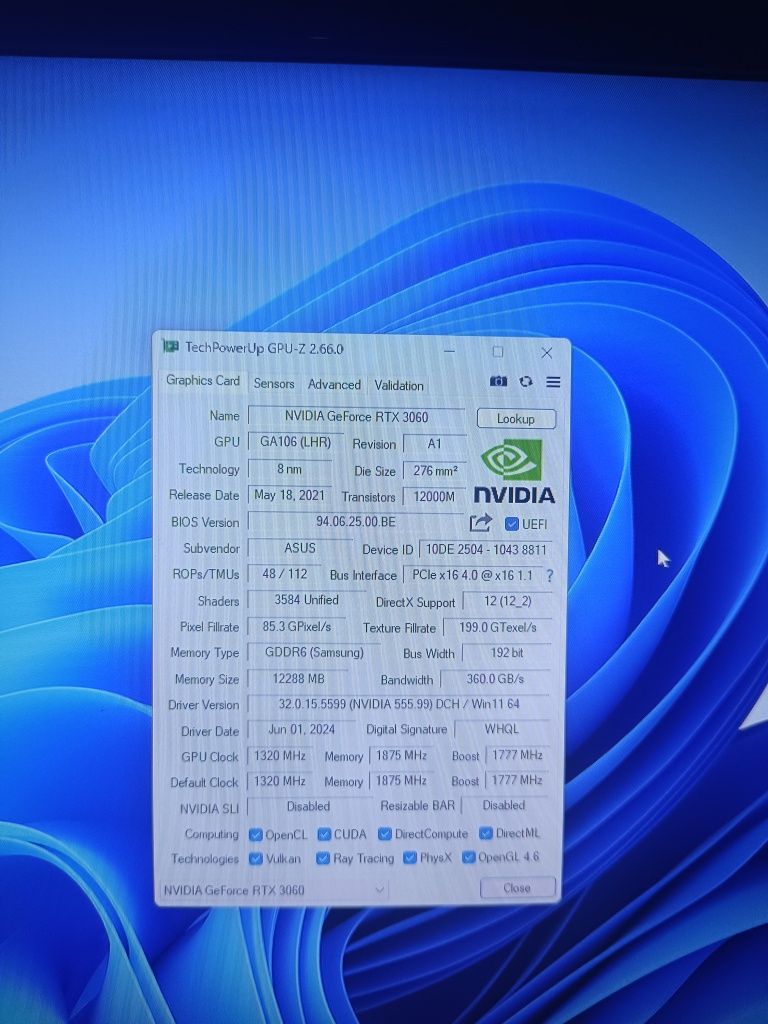Click the Technology value 8 nm

pos(289,469)
